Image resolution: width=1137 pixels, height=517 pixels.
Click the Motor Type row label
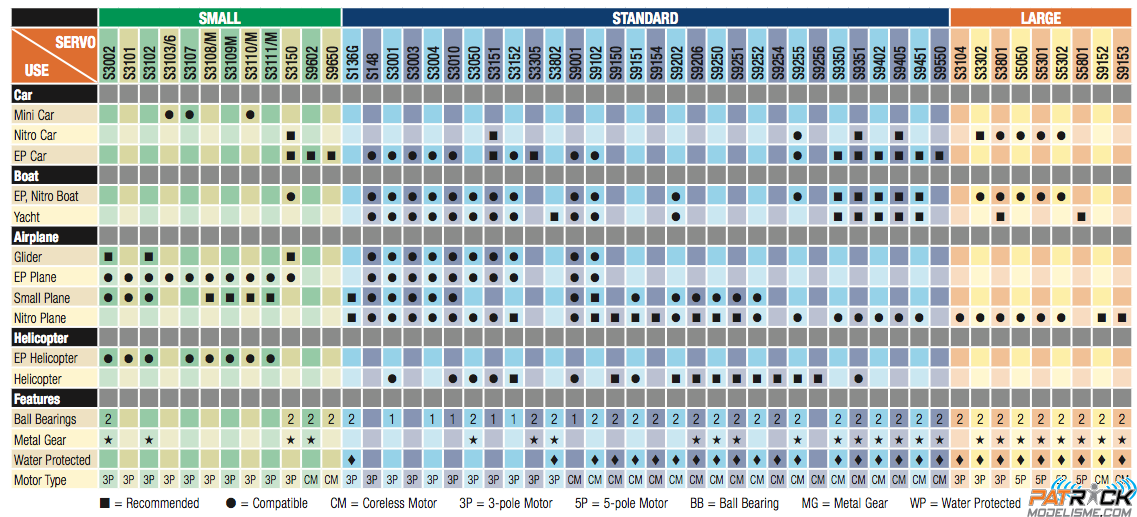point(42,480)
